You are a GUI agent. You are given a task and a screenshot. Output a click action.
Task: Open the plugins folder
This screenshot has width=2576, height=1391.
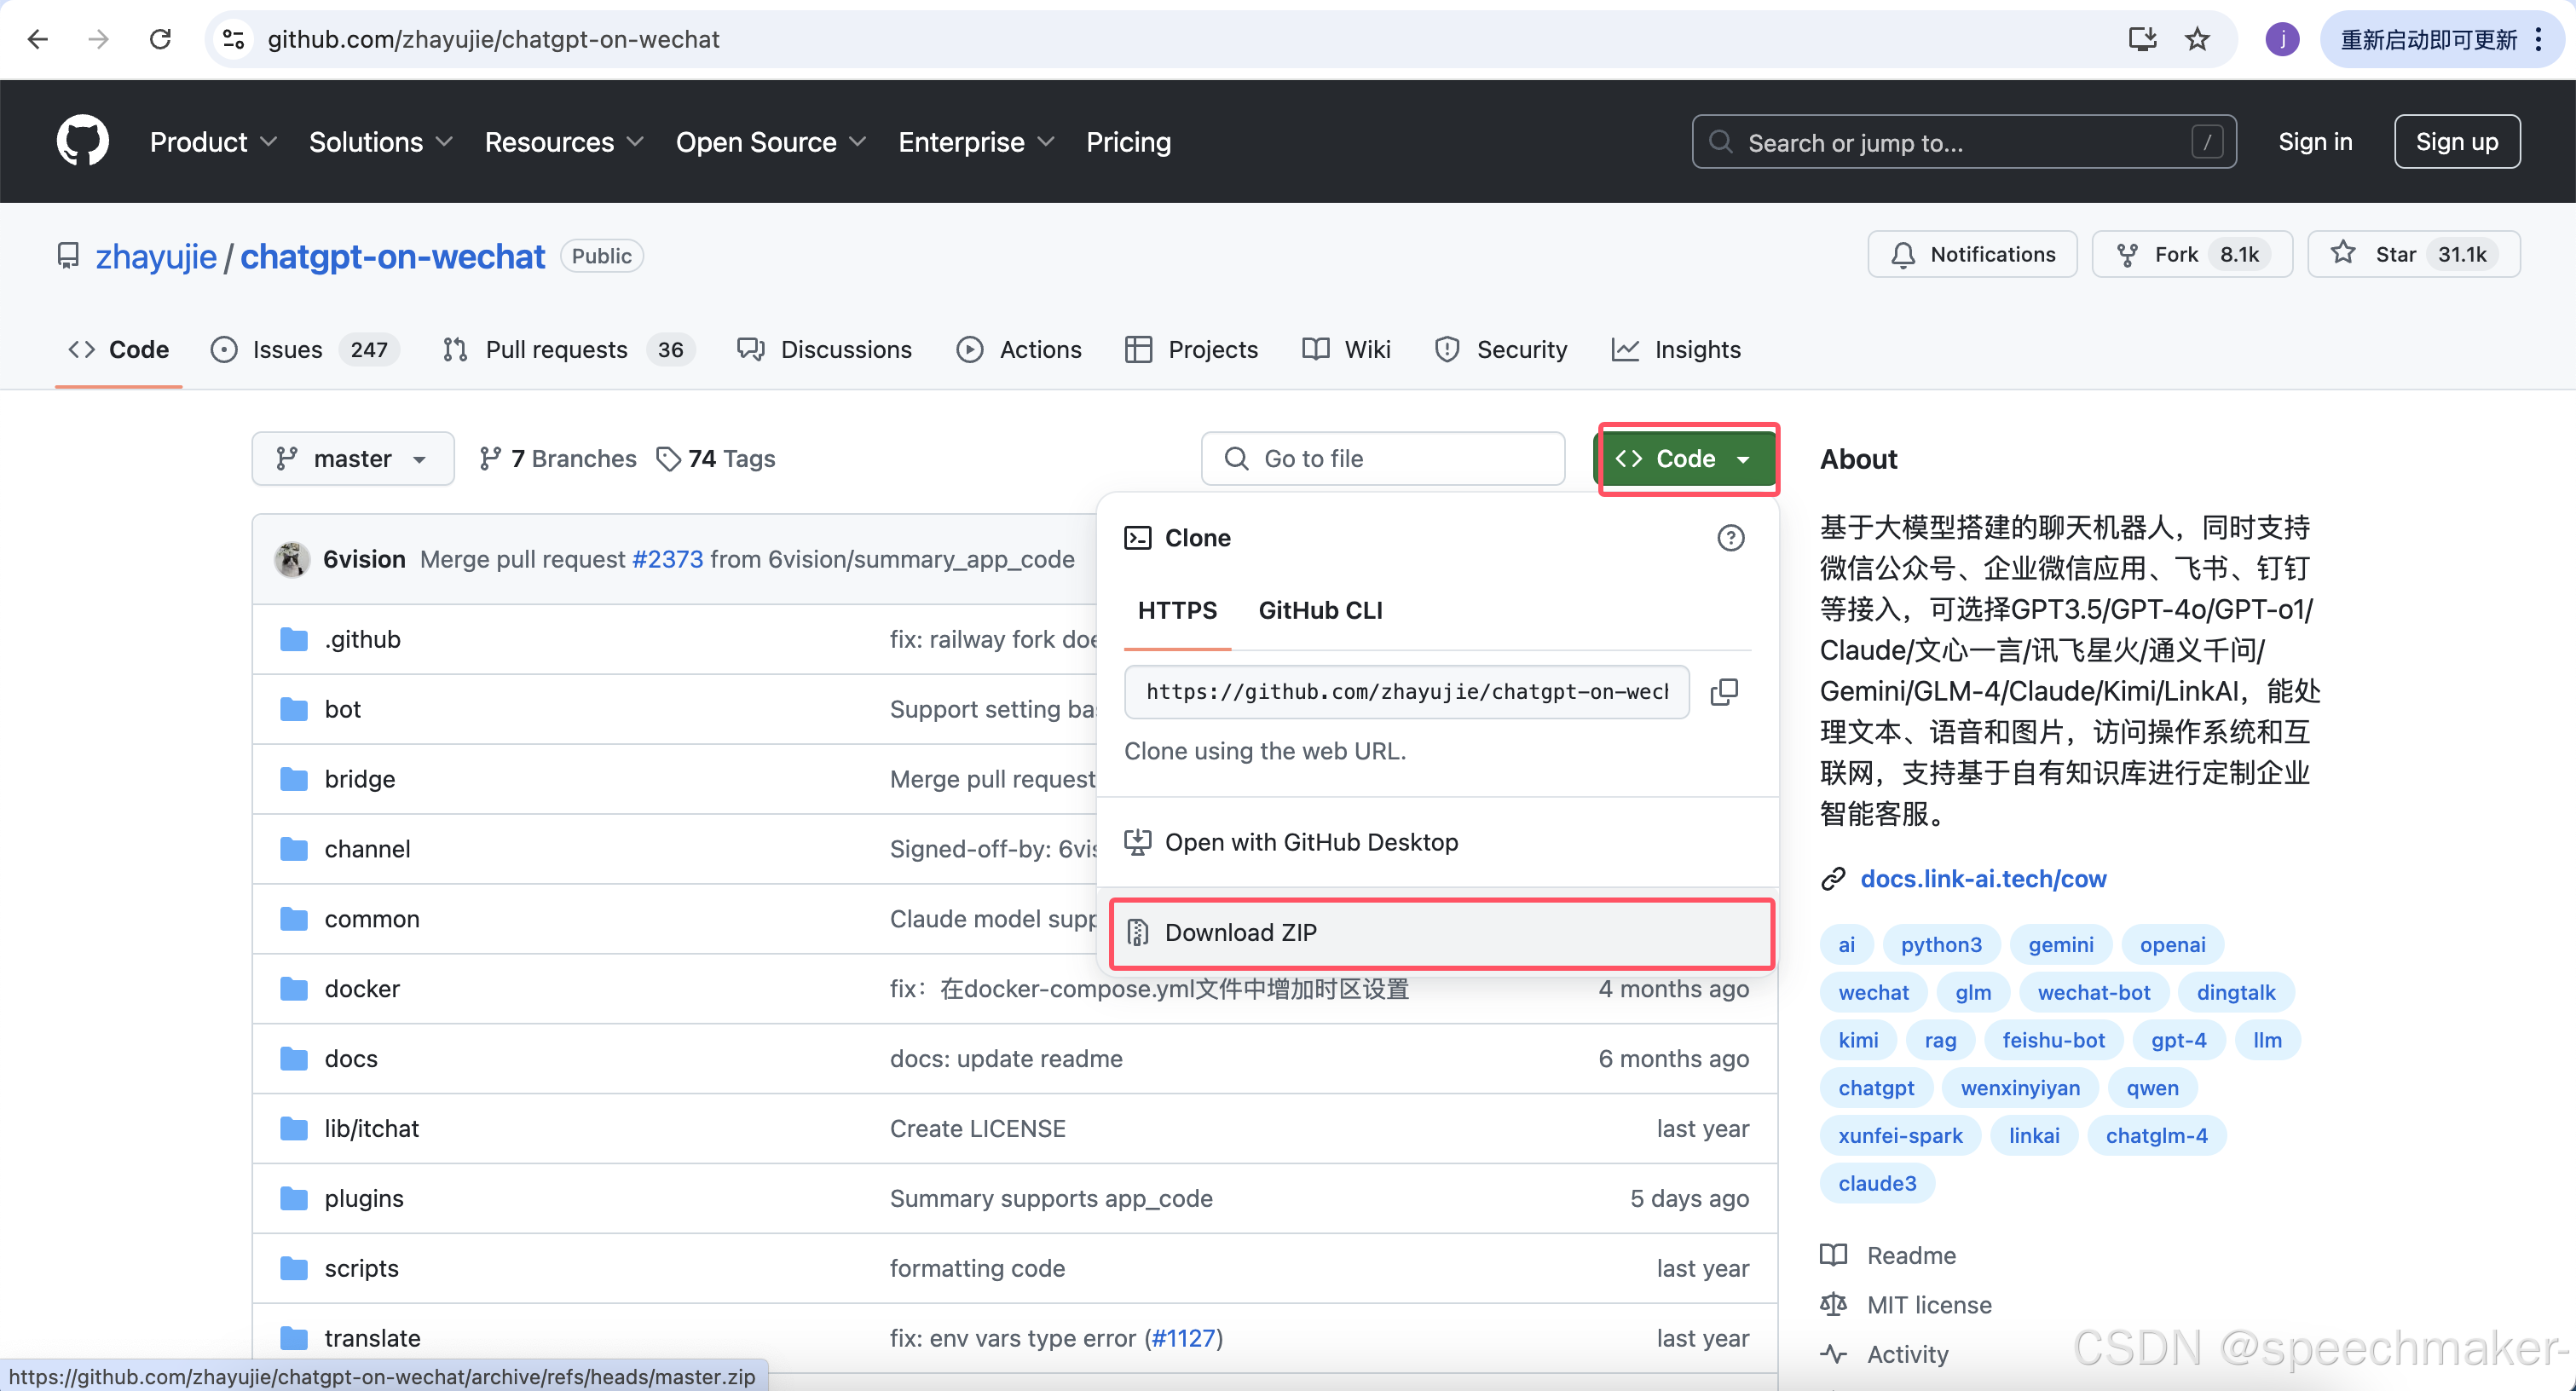point(363,1198)
